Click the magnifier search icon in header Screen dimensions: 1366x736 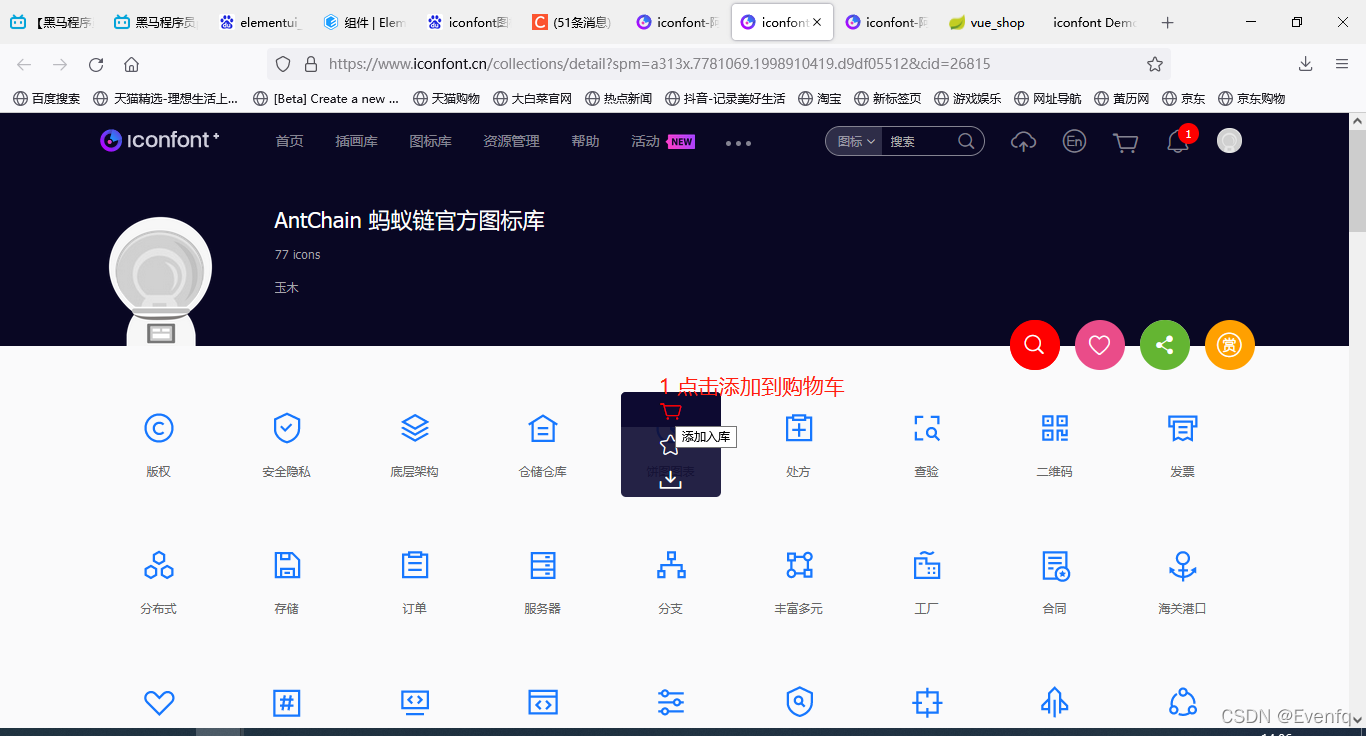(x=966, y=141)
